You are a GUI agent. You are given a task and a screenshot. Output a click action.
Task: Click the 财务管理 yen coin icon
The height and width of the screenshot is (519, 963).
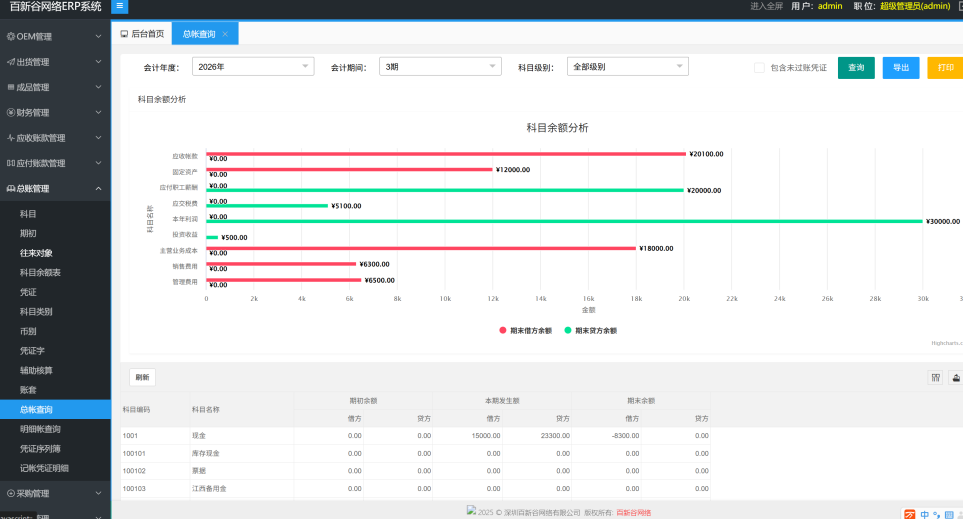tap(10, 113)
